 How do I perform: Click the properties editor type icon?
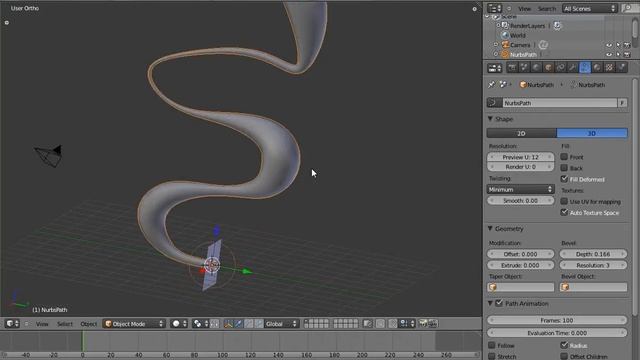tap(495, 68)
